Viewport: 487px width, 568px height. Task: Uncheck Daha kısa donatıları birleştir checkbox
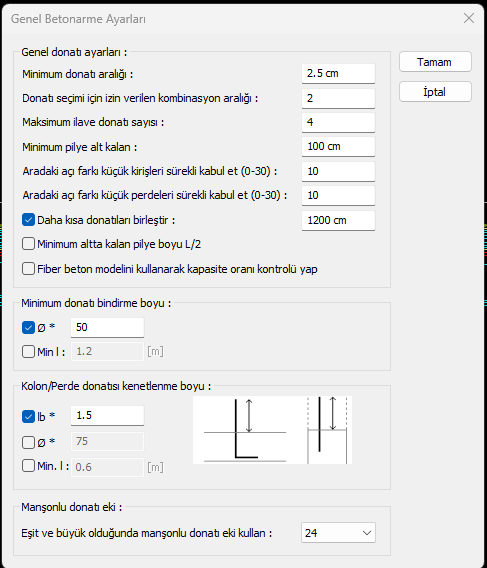click(28, 220)
